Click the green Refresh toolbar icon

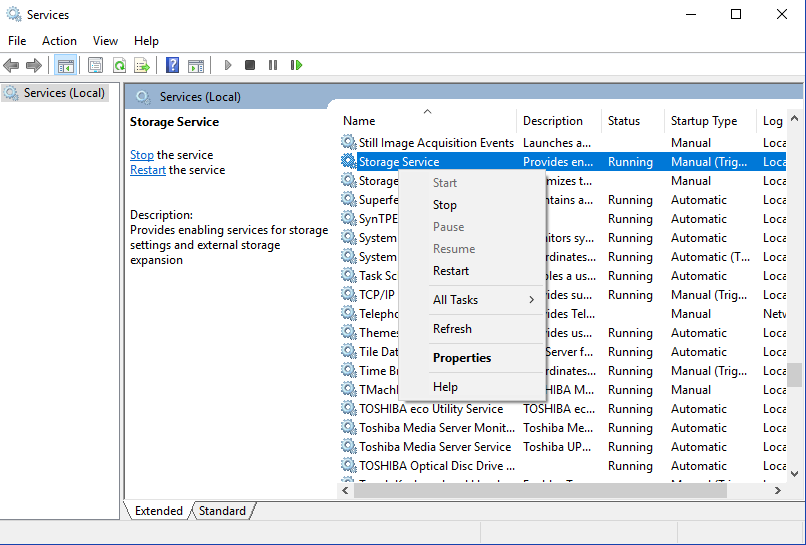[119, 65]
